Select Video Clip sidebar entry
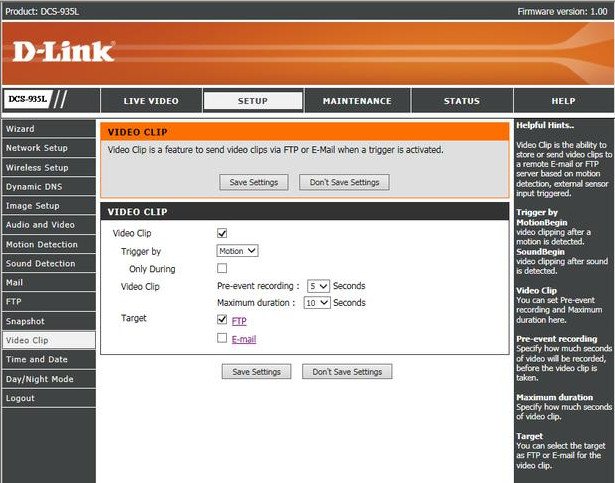Viewport: 615px width, 483px height. point(49,340)
